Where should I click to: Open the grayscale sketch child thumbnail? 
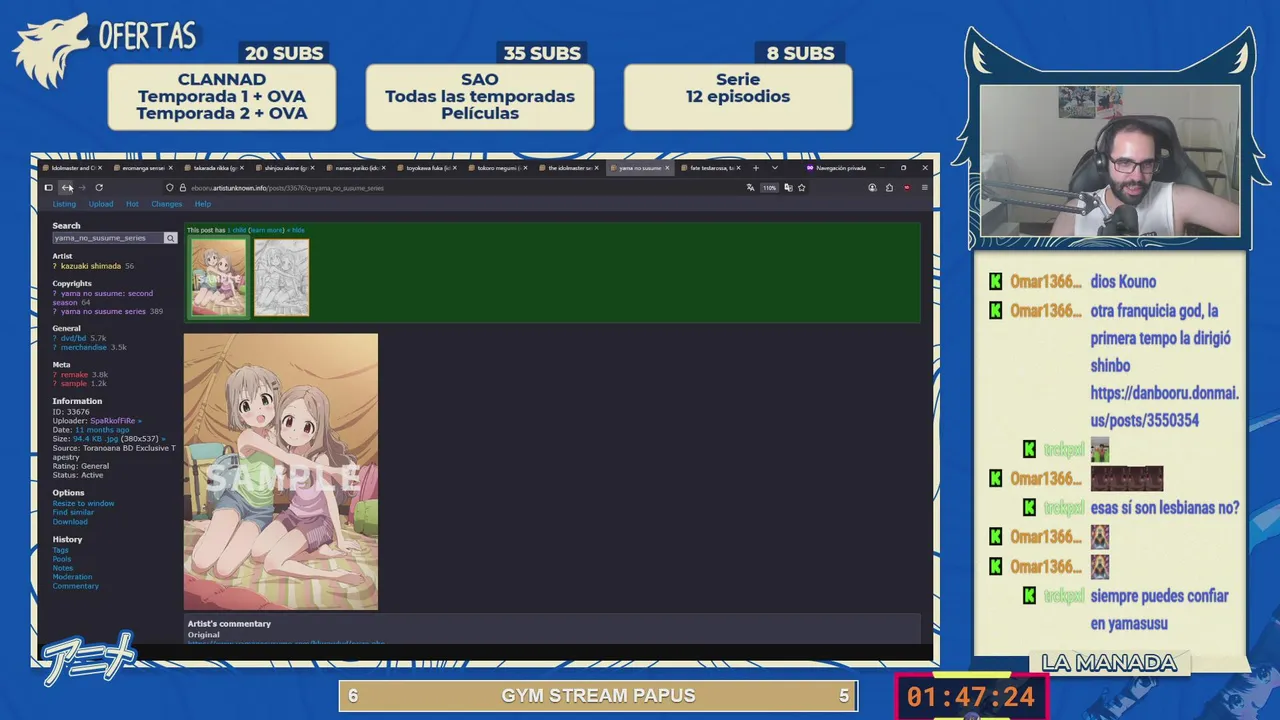point(281,277)
